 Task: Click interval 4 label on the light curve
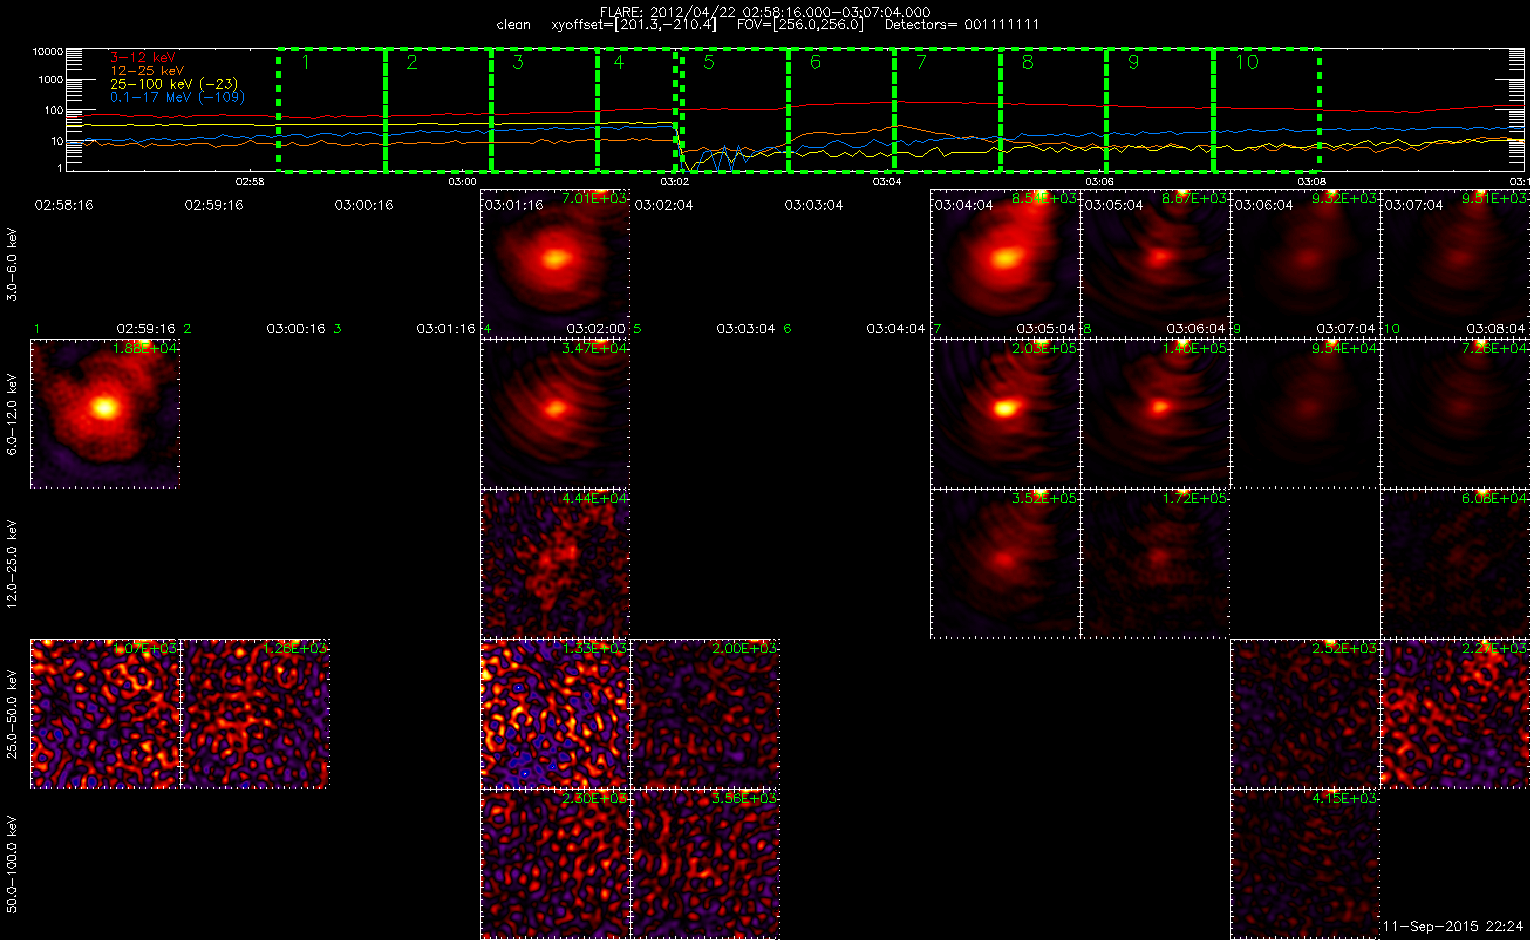click(619, 63)
